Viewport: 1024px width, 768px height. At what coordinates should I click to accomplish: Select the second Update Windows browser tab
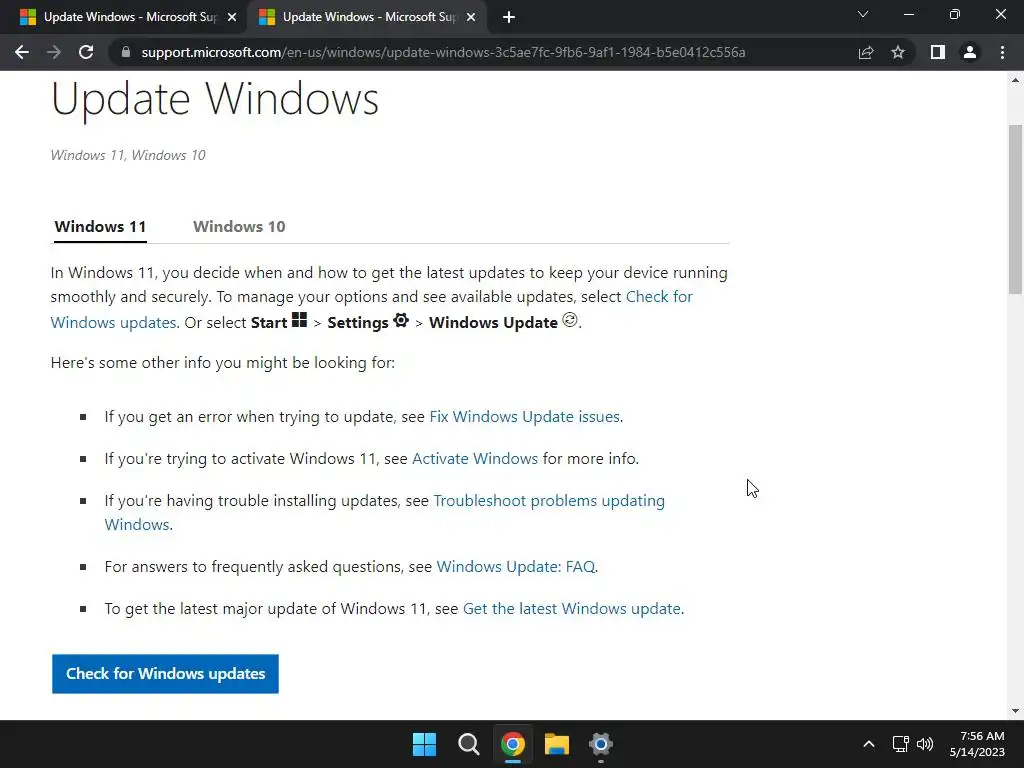(369, 18)
